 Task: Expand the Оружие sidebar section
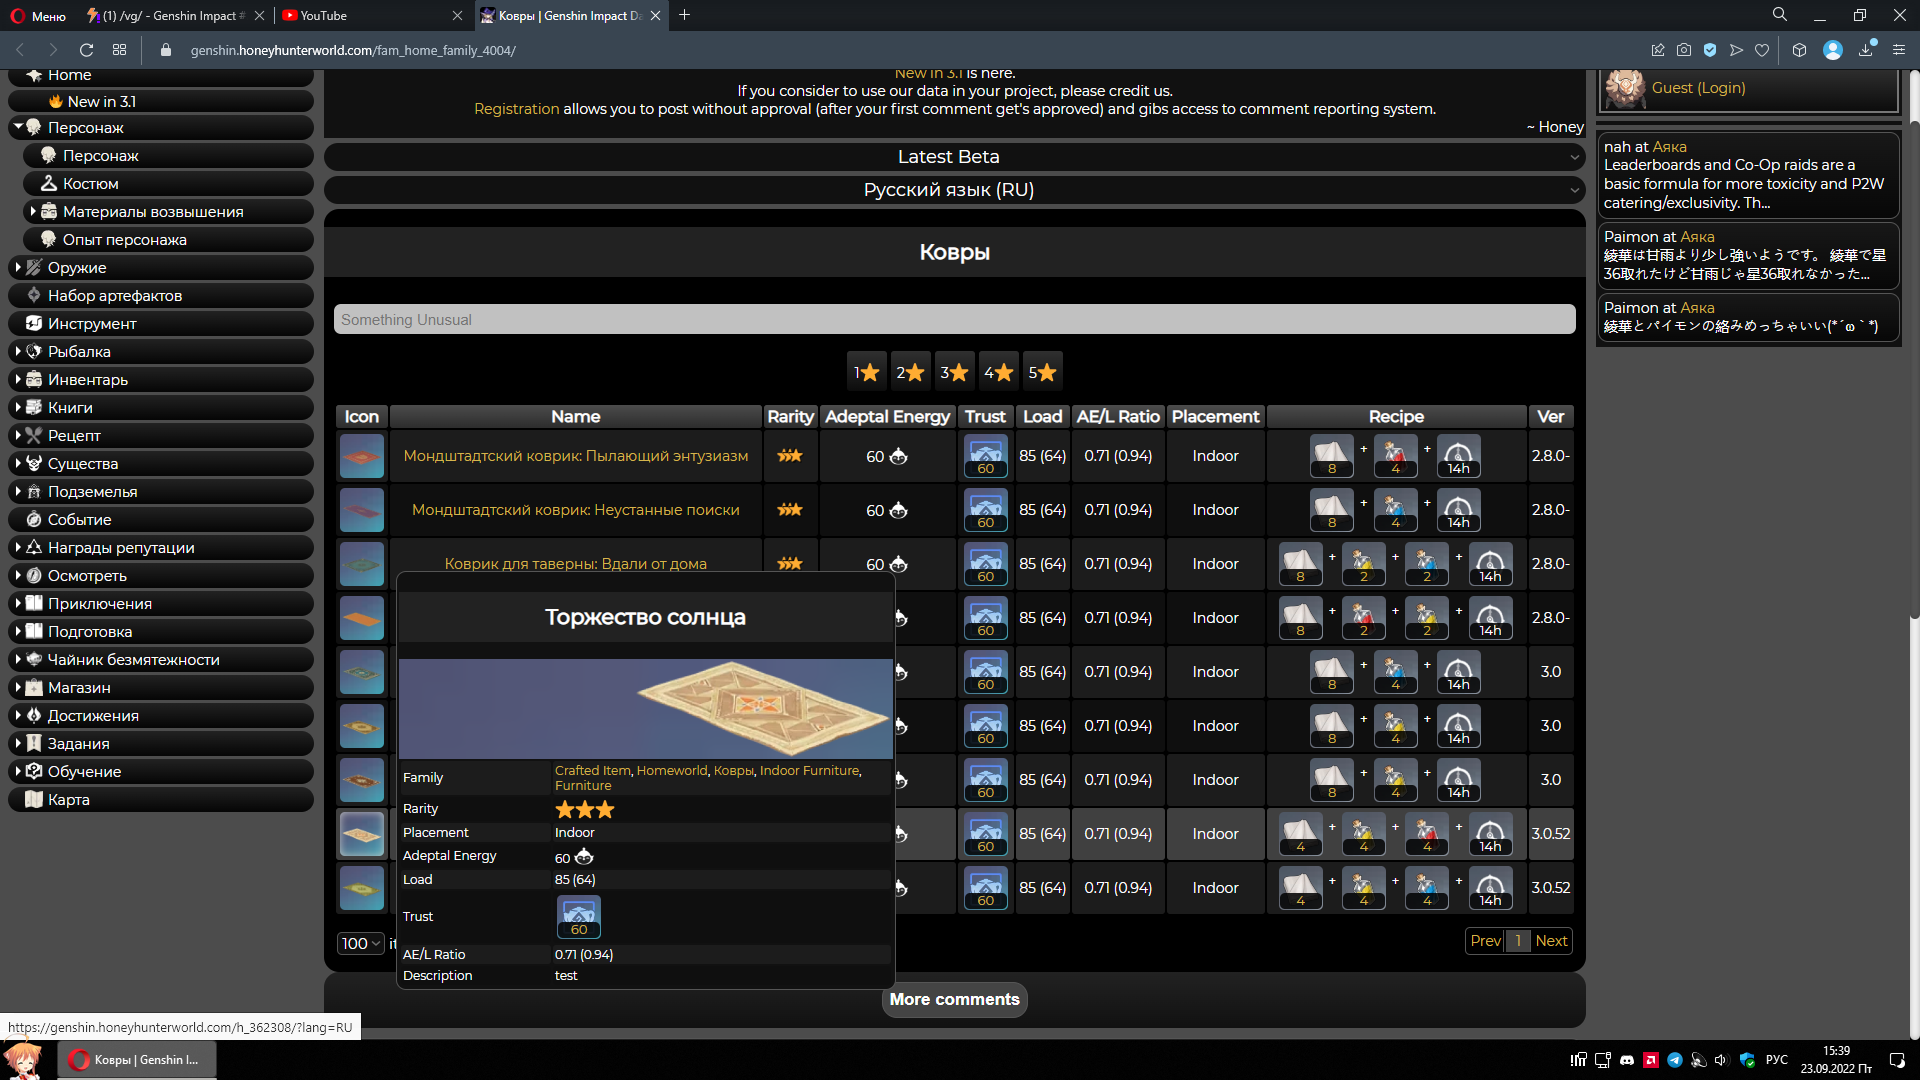coord(77,268)
